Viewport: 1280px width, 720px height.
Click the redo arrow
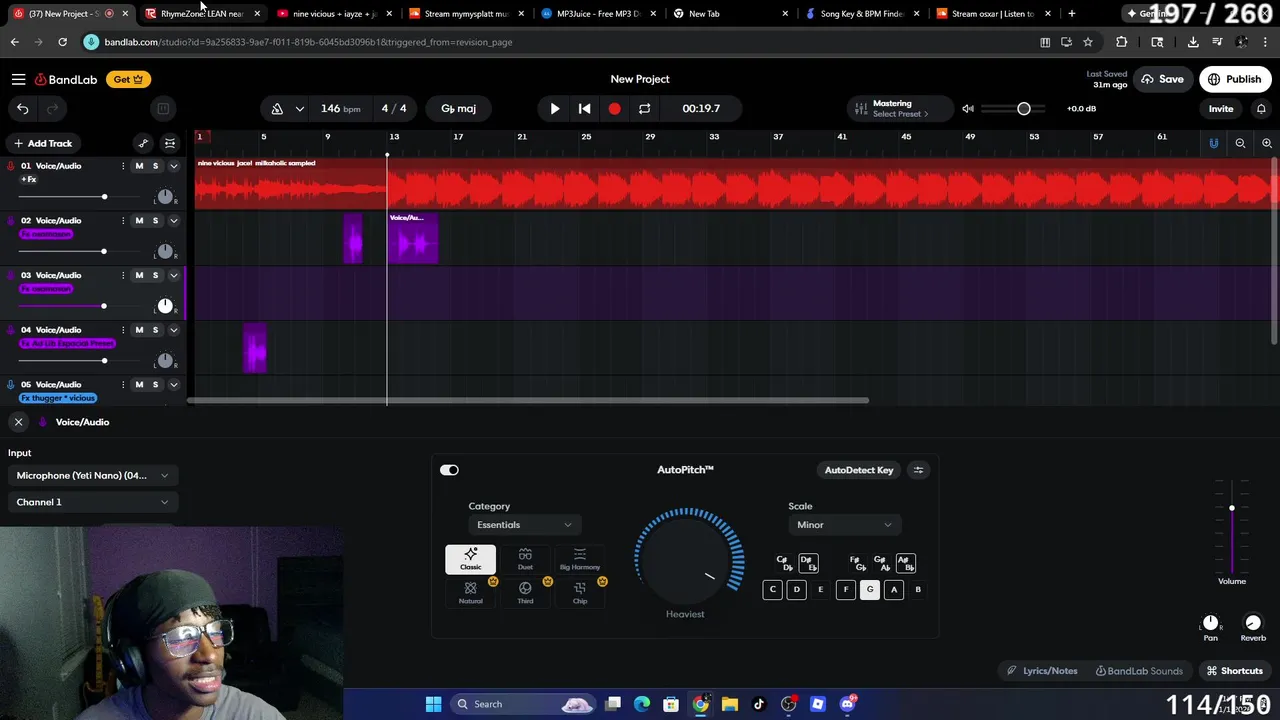click(52, 108)
